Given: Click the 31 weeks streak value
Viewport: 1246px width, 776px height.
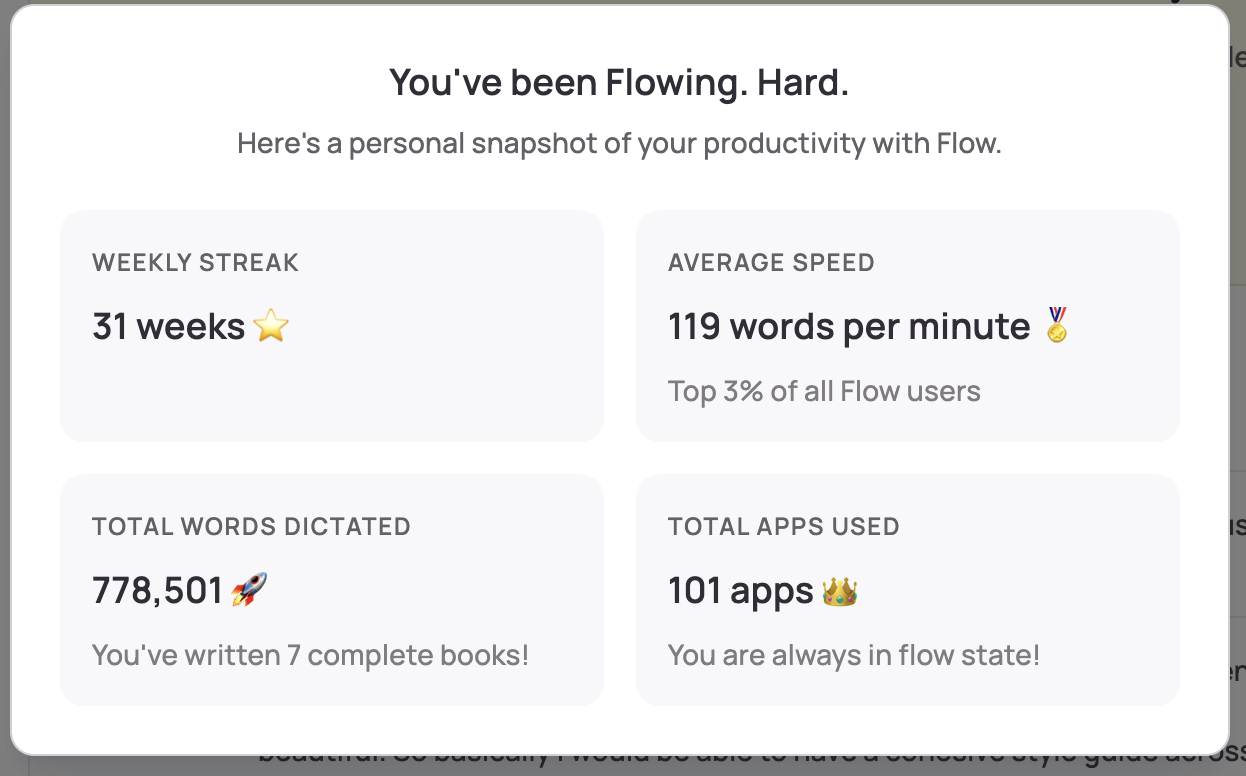Looking at the screenshot, I should point(166,325).
